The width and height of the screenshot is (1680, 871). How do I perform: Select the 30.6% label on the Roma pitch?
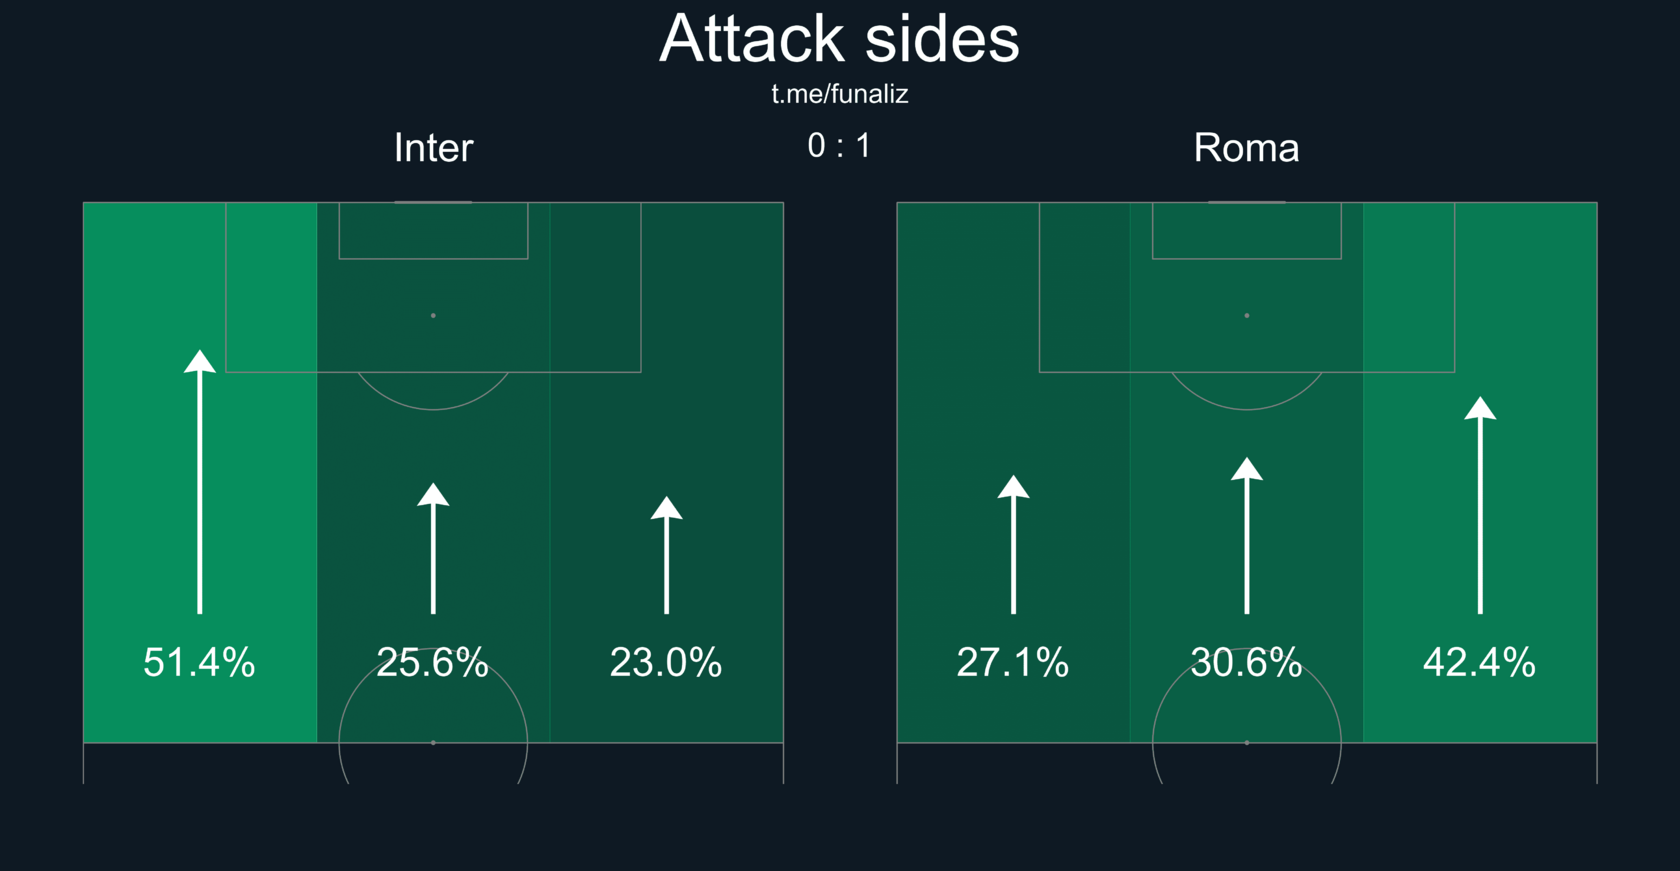(1247, 663)
